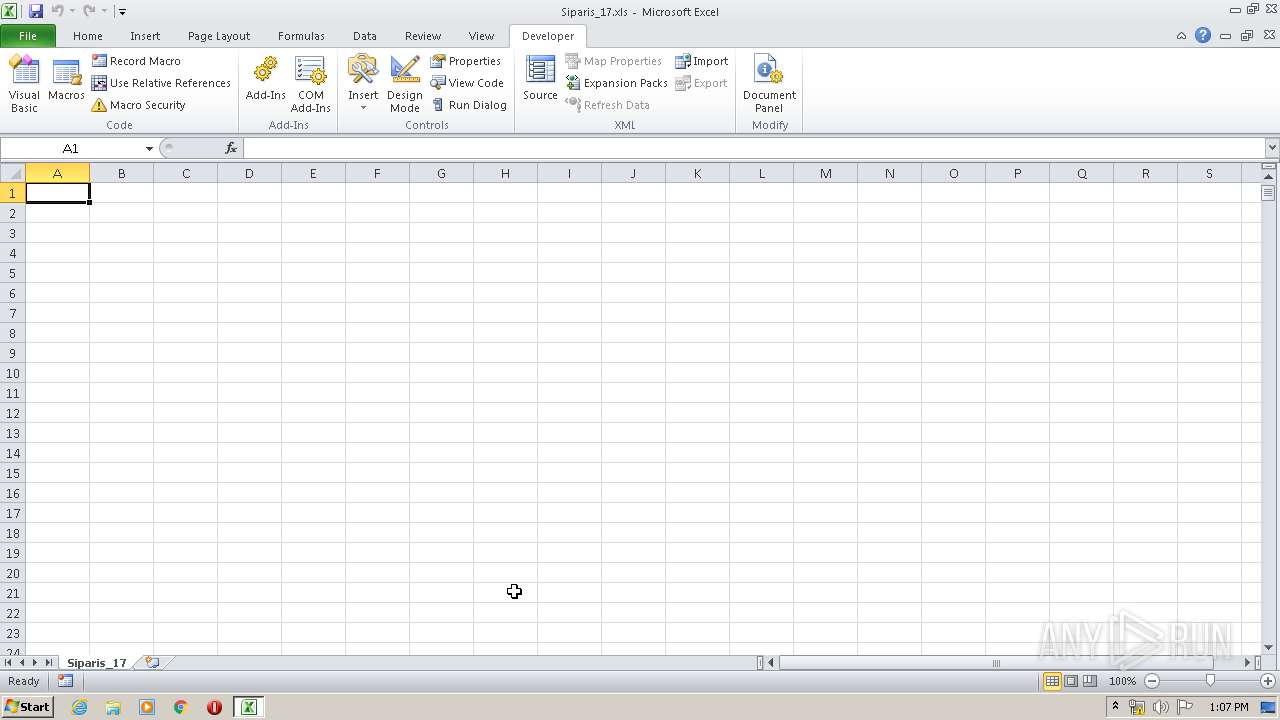Image resolution: width=1280 pixels, height=720 pixels.
Task: Switch to Normal view
Action: click(x=1052, y=681)
